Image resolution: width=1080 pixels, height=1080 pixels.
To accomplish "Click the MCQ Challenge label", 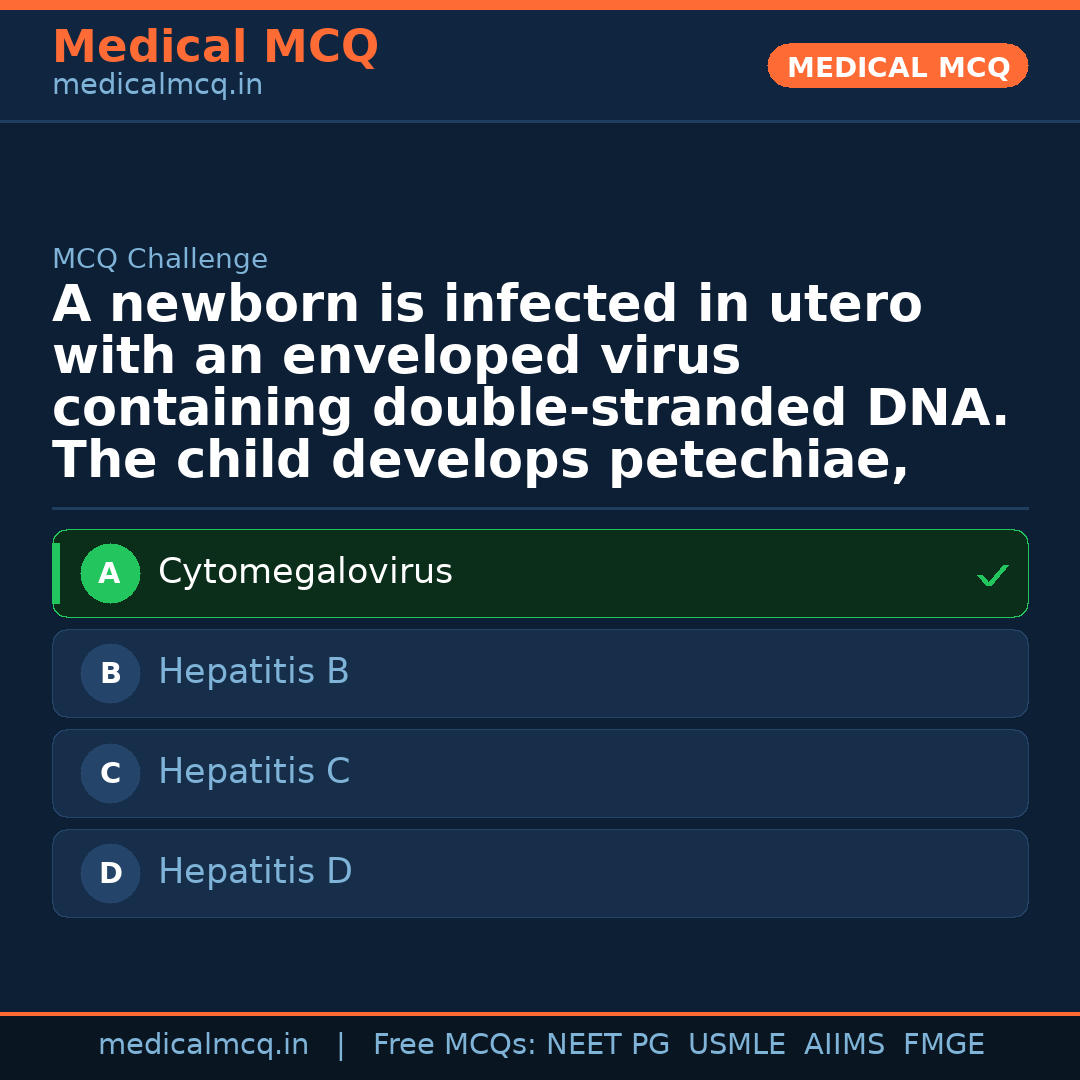I will (x=160, y=259).
